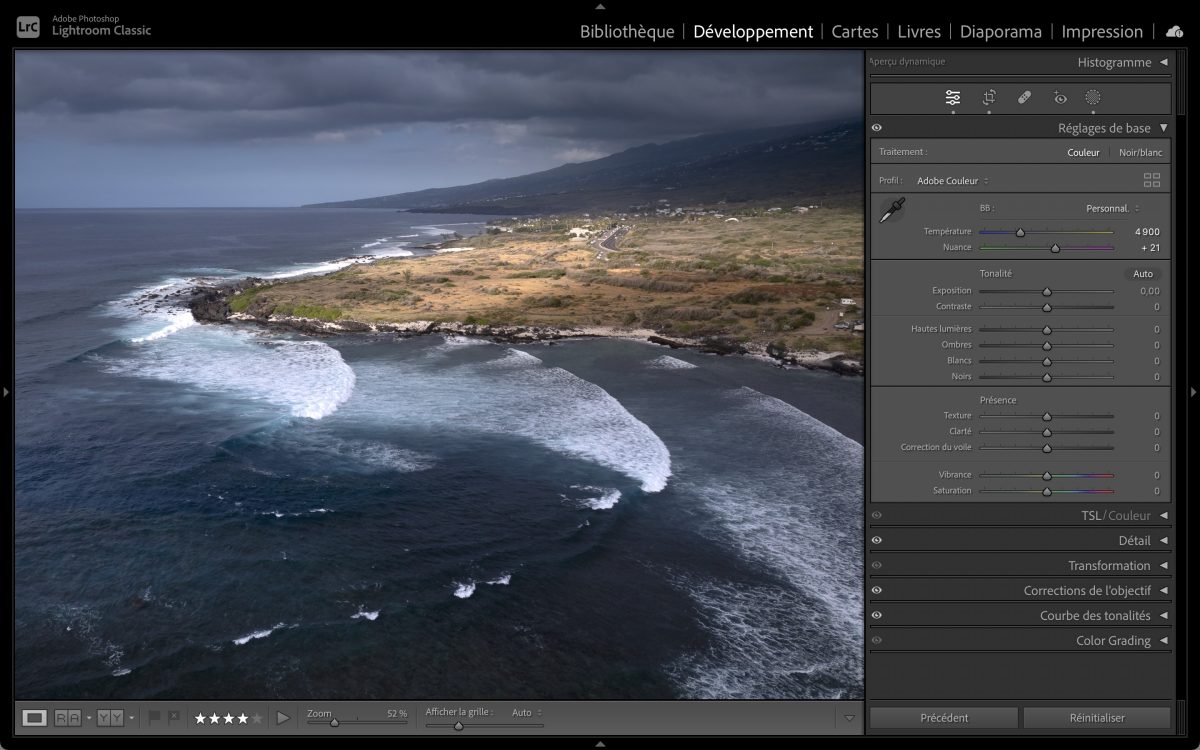1200x750 pixels.
Task: Open the Masking tool
Action: pyautogui.click(x=1093, y=98)
